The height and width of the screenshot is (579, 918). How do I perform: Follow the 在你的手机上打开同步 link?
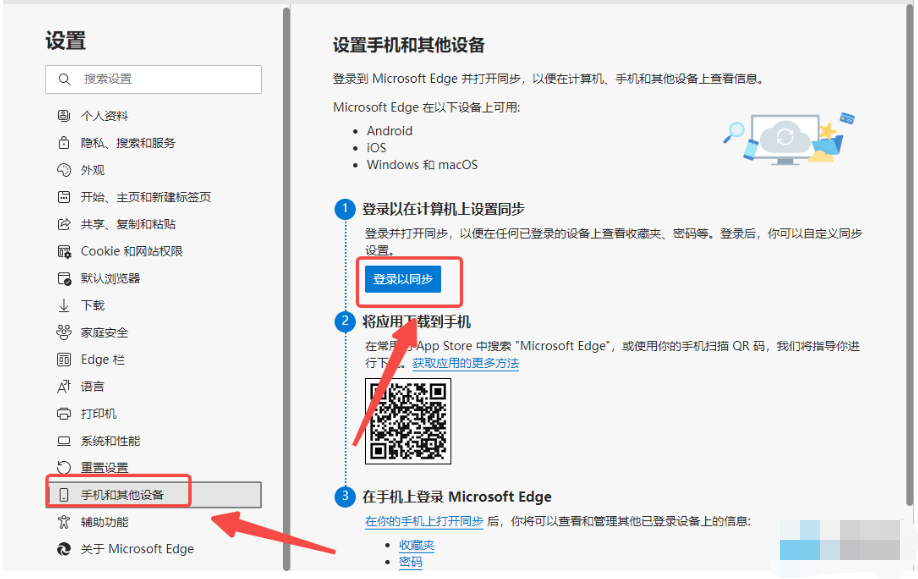click(424, 521)
